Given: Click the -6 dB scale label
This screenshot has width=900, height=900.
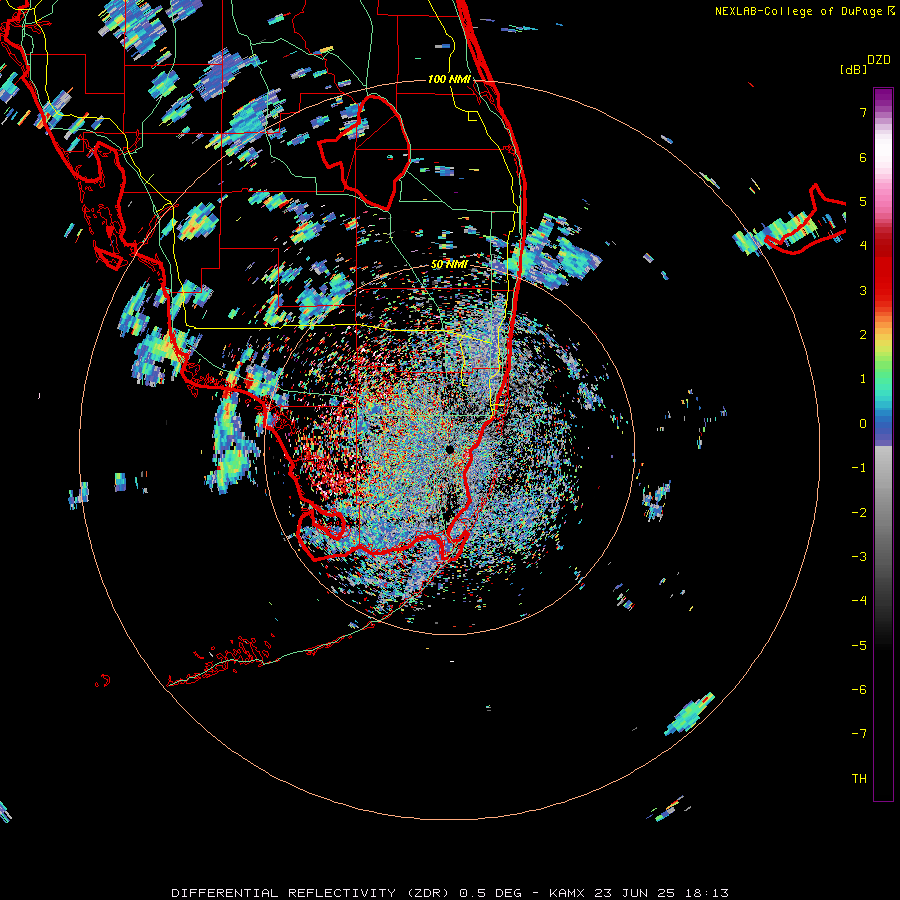Looking at the screenshot, I should 859,690.
